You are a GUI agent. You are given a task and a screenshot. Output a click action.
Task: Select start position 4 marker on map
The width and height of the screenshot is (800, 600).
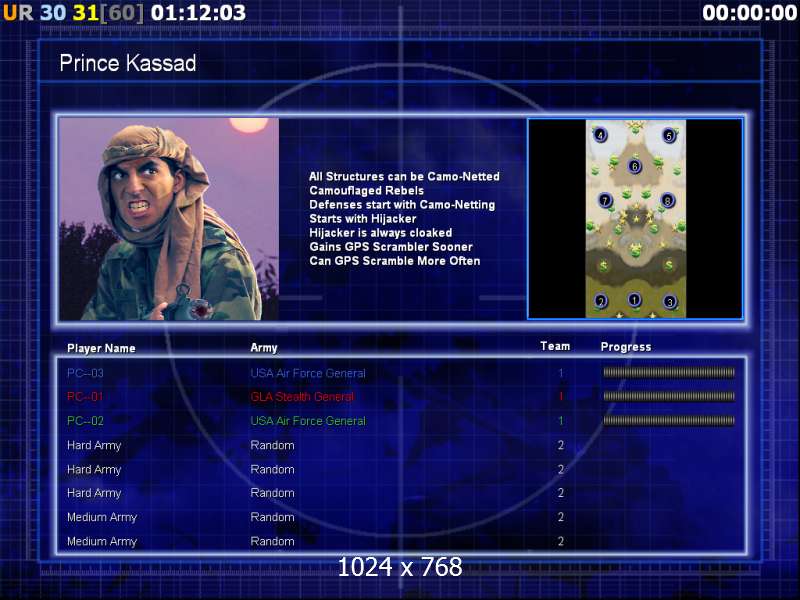(x=600, y=135)
